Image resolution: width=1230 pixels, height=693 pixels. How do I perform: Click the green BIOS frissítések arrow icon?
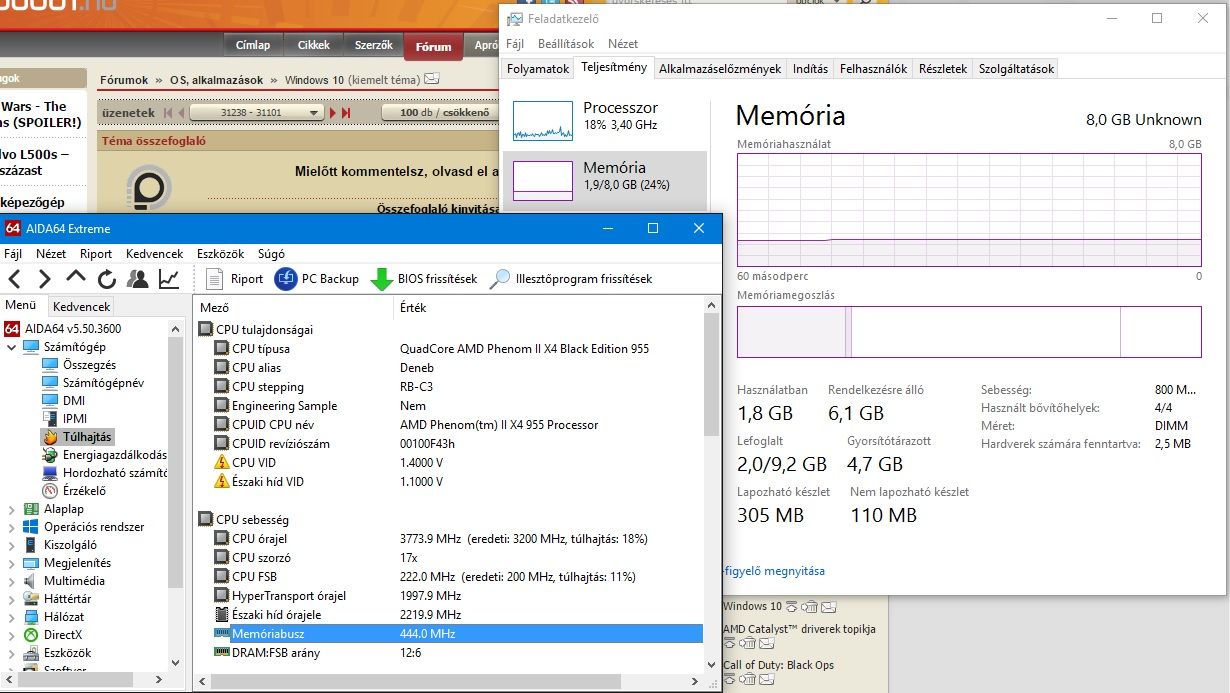coord(382,279)
